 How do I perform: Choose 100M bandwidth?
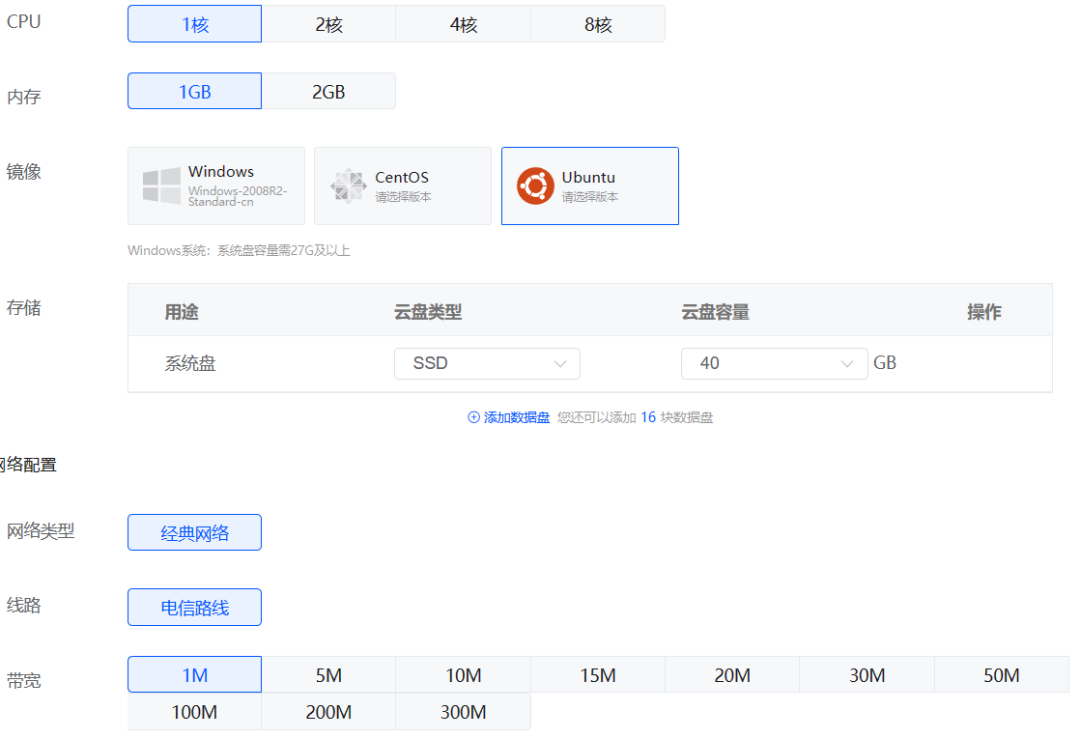point(195,713)
